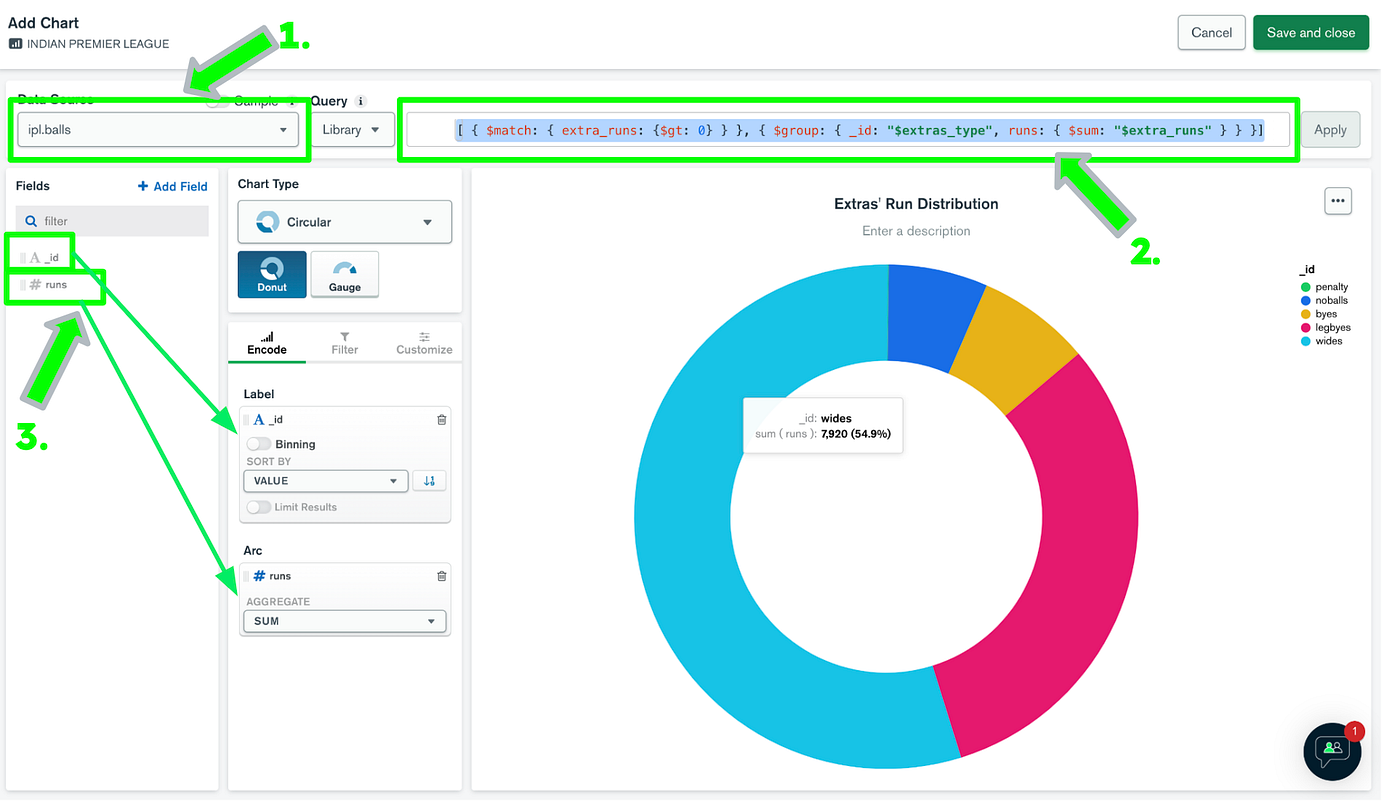Open the chart options ellipsis menu

coord(1338,200)
